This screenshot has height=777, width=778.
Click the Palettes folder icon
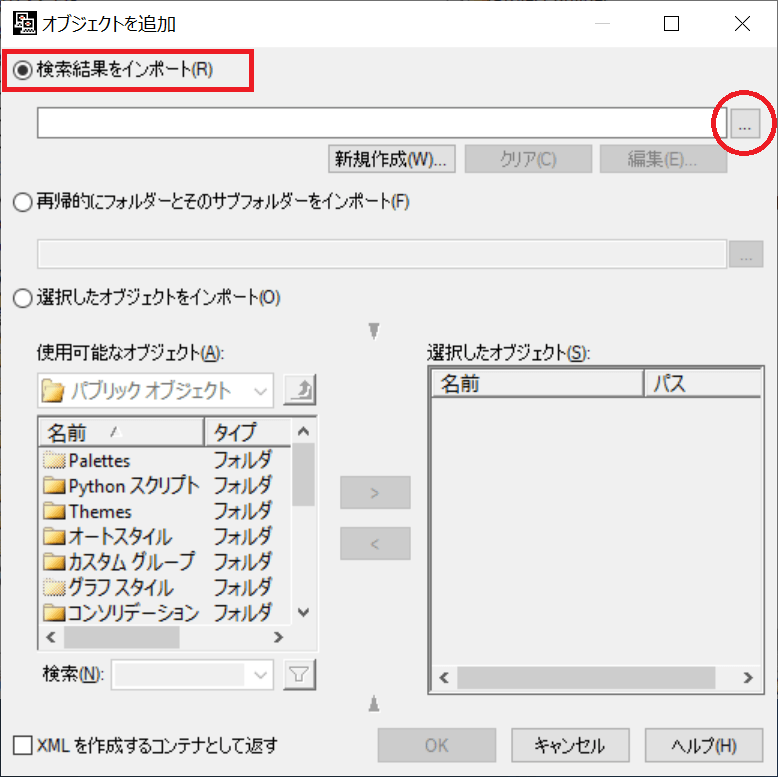(x=54, y=461)
